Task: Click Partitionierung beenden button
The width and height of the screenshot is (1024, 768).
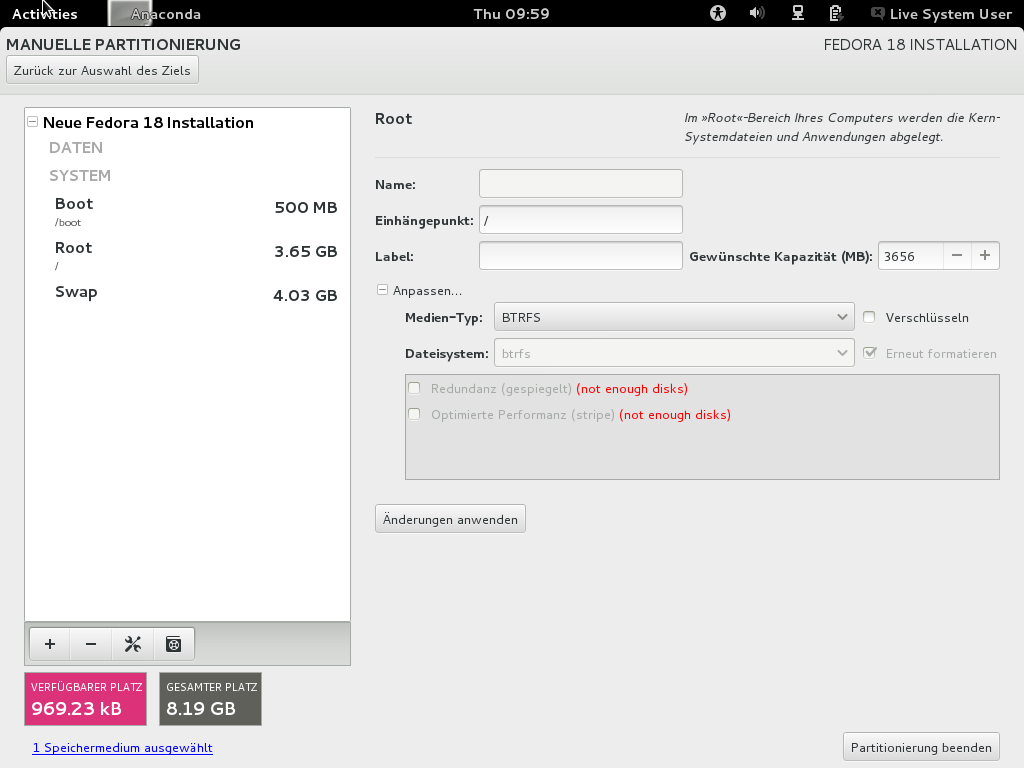Action: pyautogui.click(x=921, y=747)
